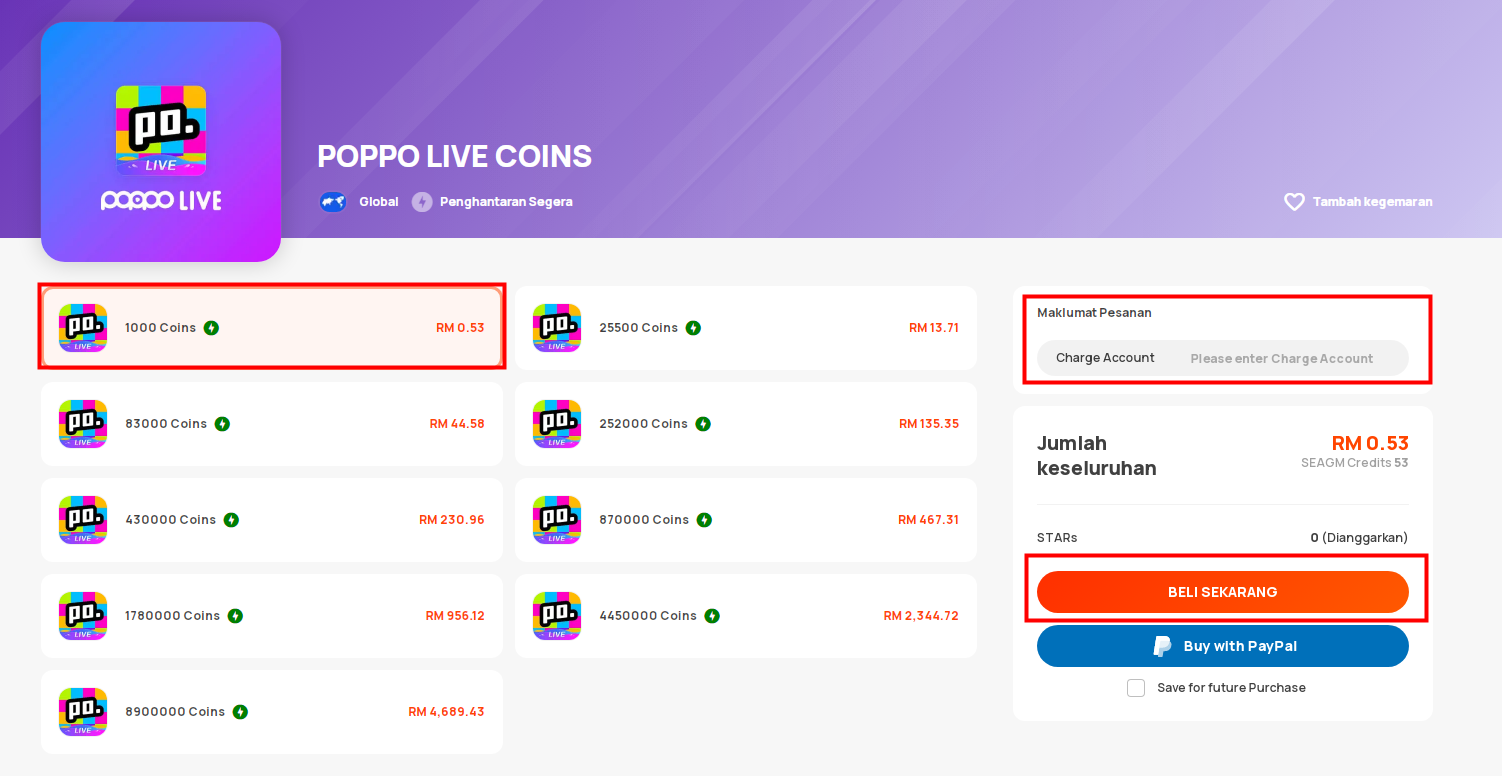Click the green instant-delivery icon next to 83000 Coins

click(222, 424)
